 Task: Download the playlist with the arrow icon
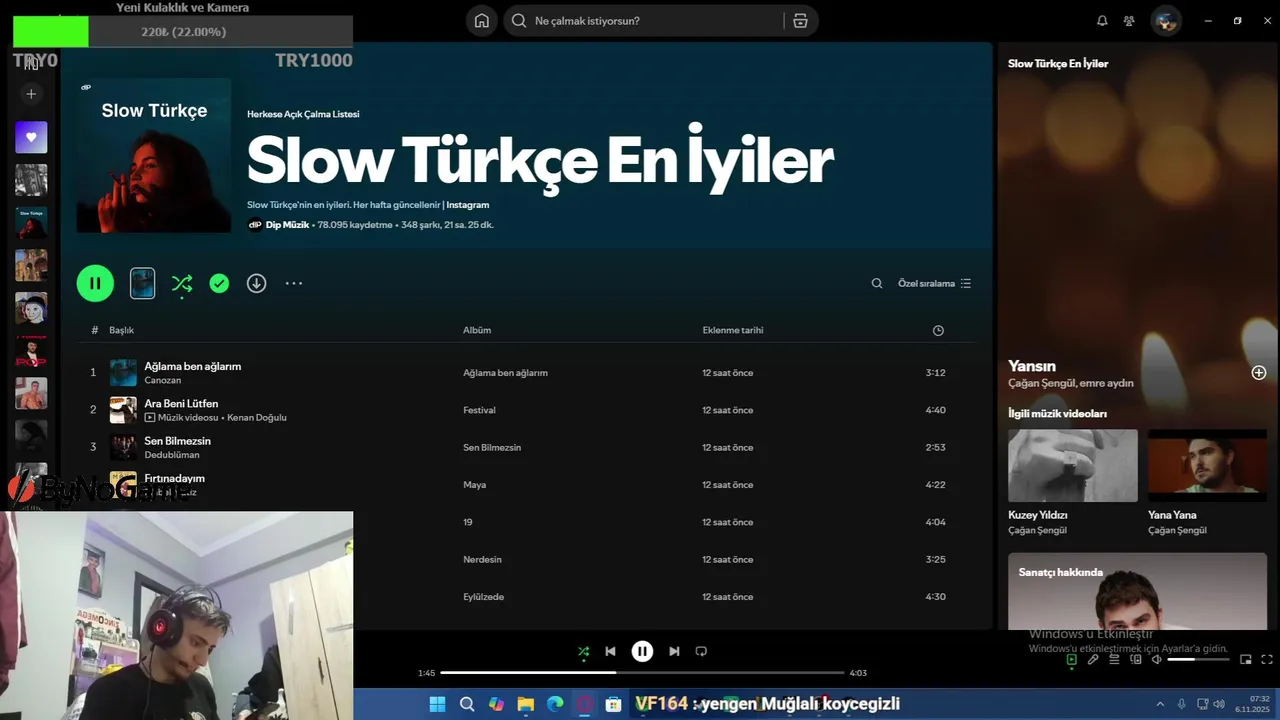pos(257,284)
